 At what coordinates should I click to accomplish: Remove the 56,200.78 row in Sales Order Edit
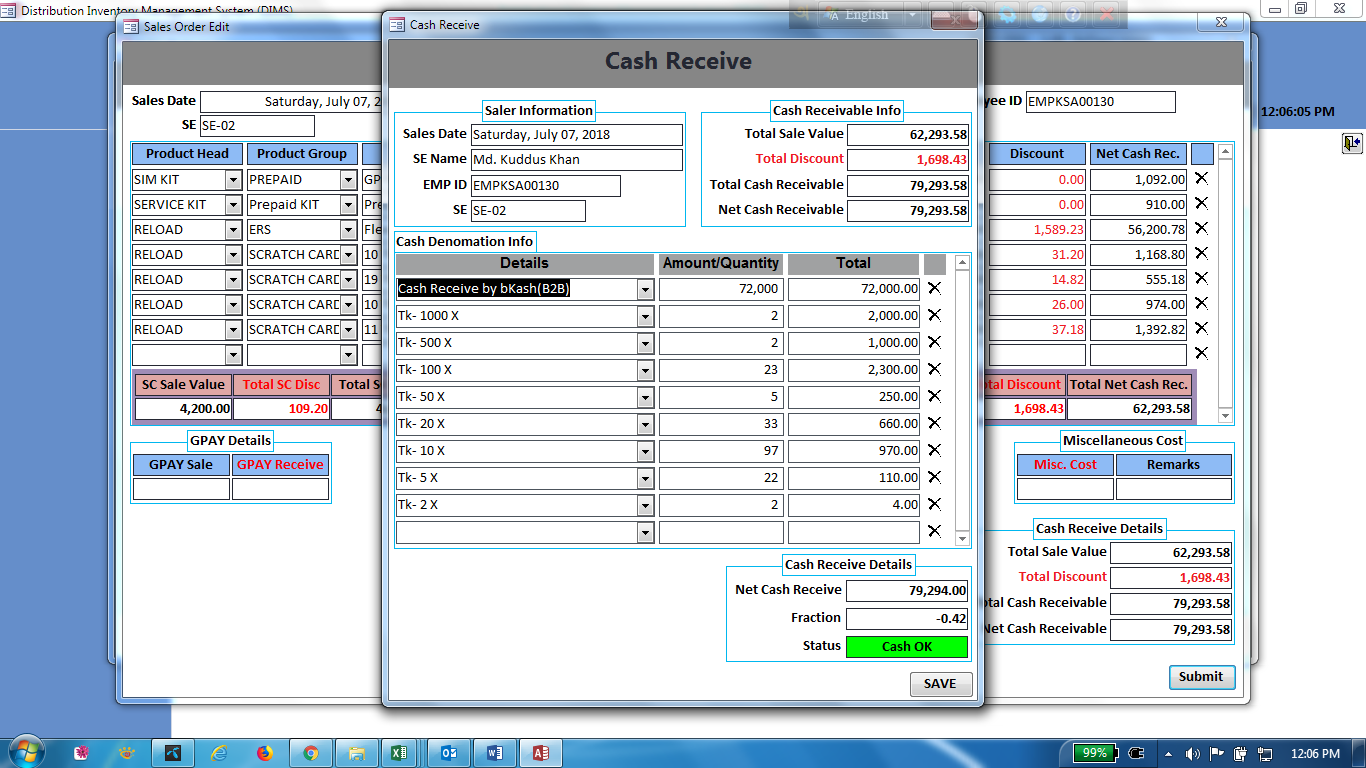point(1201,229)
